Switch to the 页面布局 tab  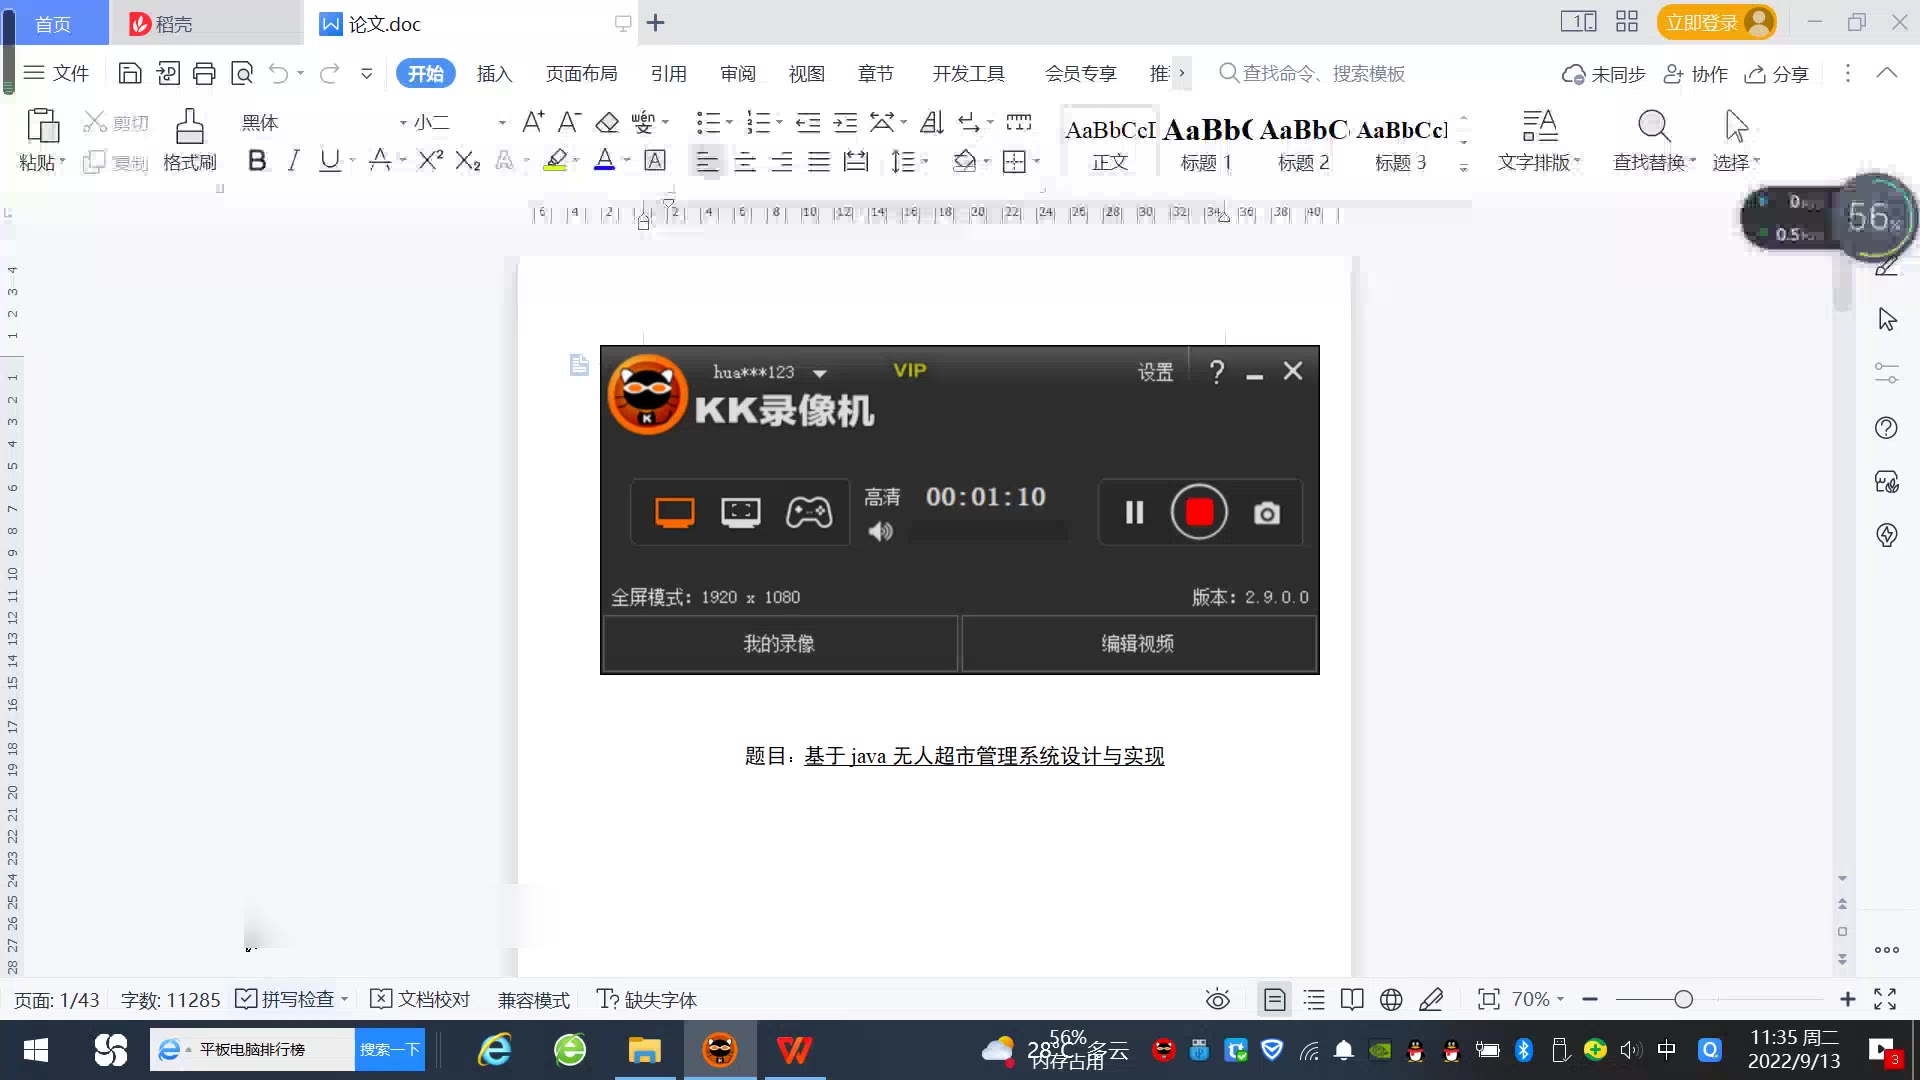click(x=581, y=73)
